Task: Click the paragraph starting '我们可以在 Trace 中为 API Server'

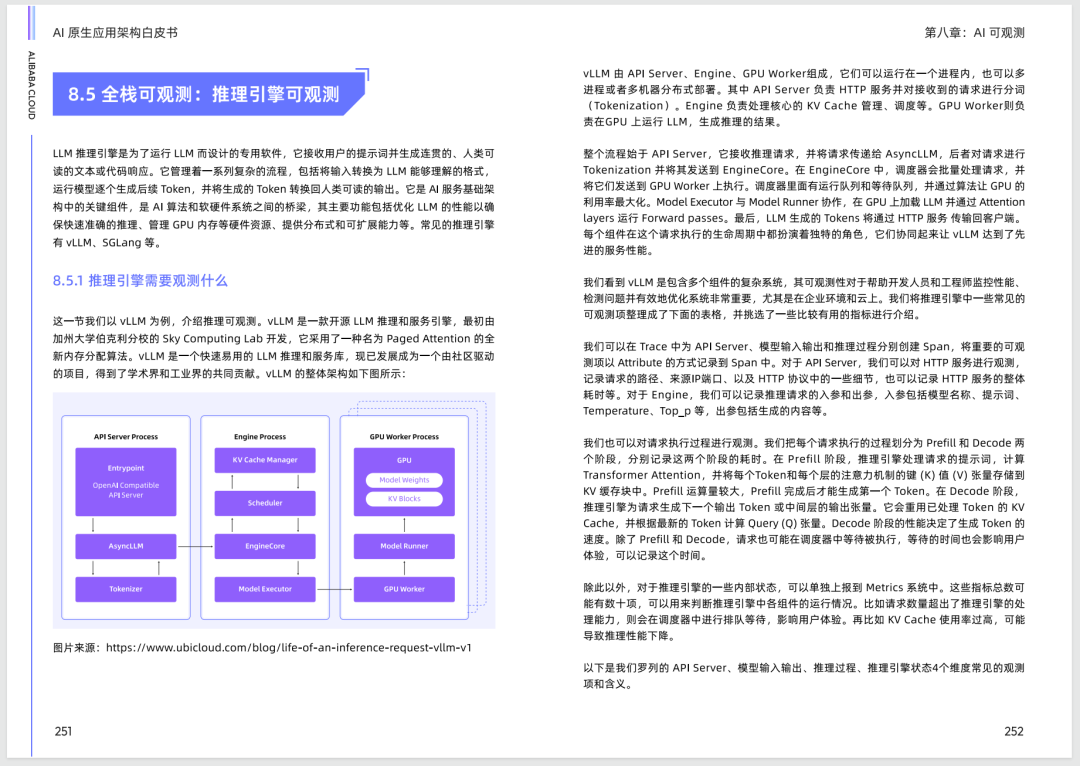Action: pos(804,378)
